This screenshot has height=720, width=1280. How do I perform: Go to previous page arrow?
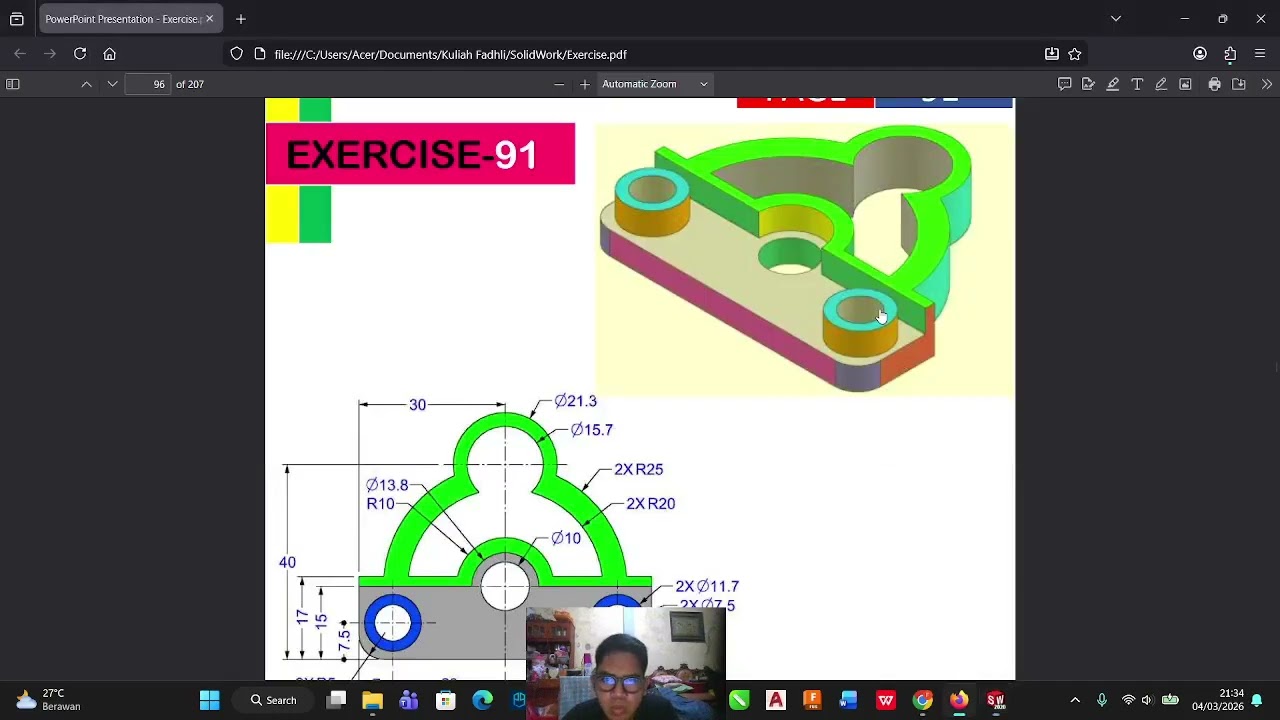[x=87, y=84]
